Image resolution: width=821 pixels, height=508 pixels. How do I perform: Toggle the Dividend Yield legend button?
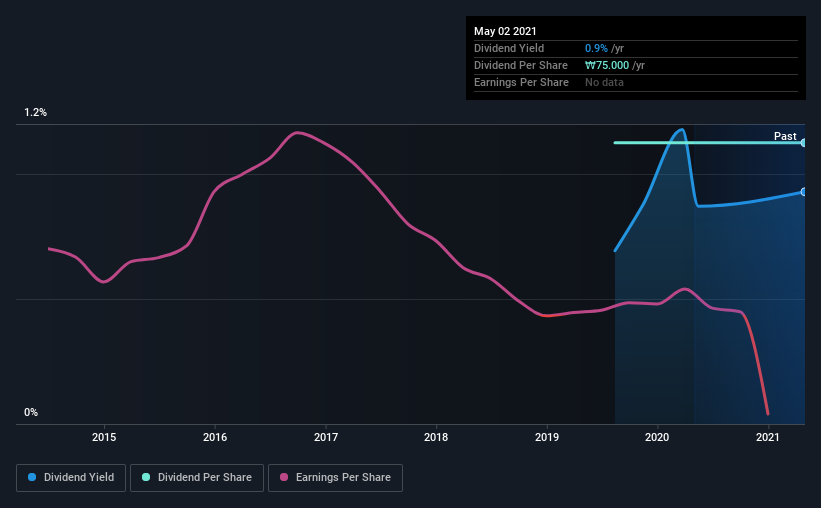point(71,478)
